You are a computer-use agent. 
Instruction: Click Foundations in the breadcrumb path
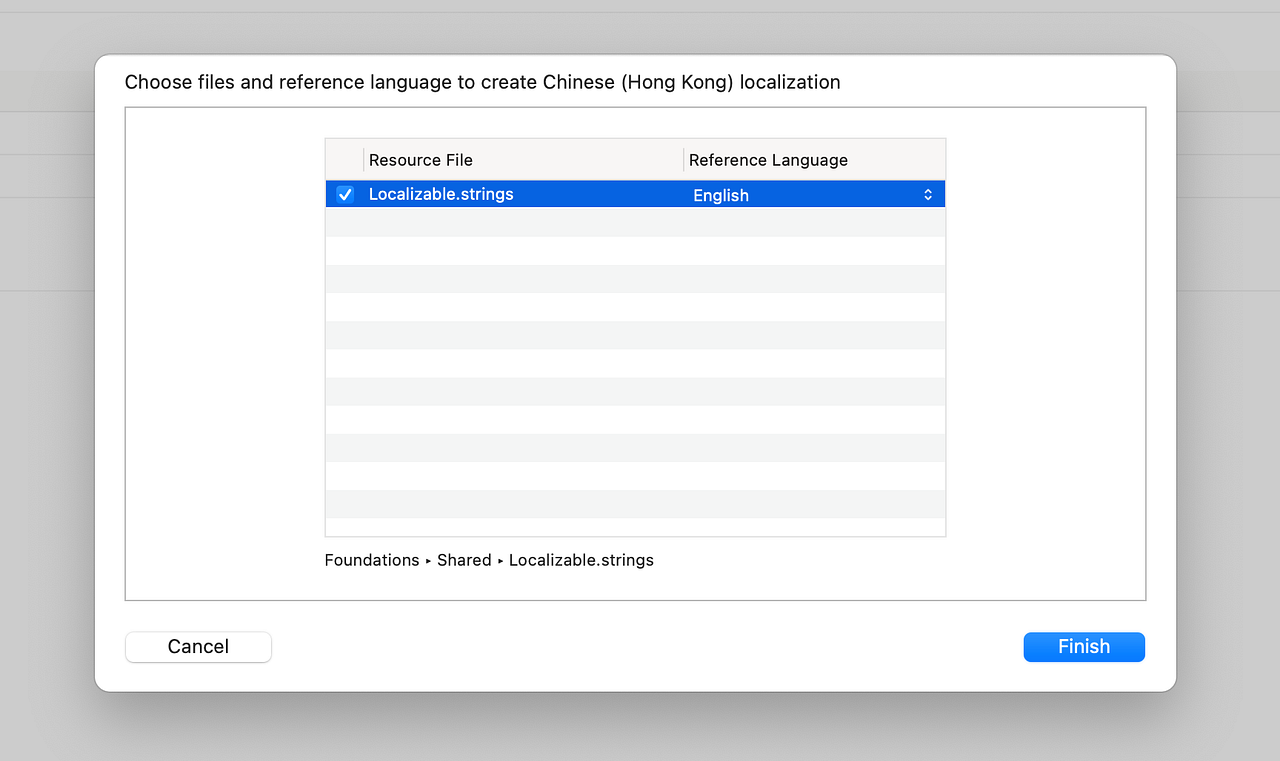point(372,560)
